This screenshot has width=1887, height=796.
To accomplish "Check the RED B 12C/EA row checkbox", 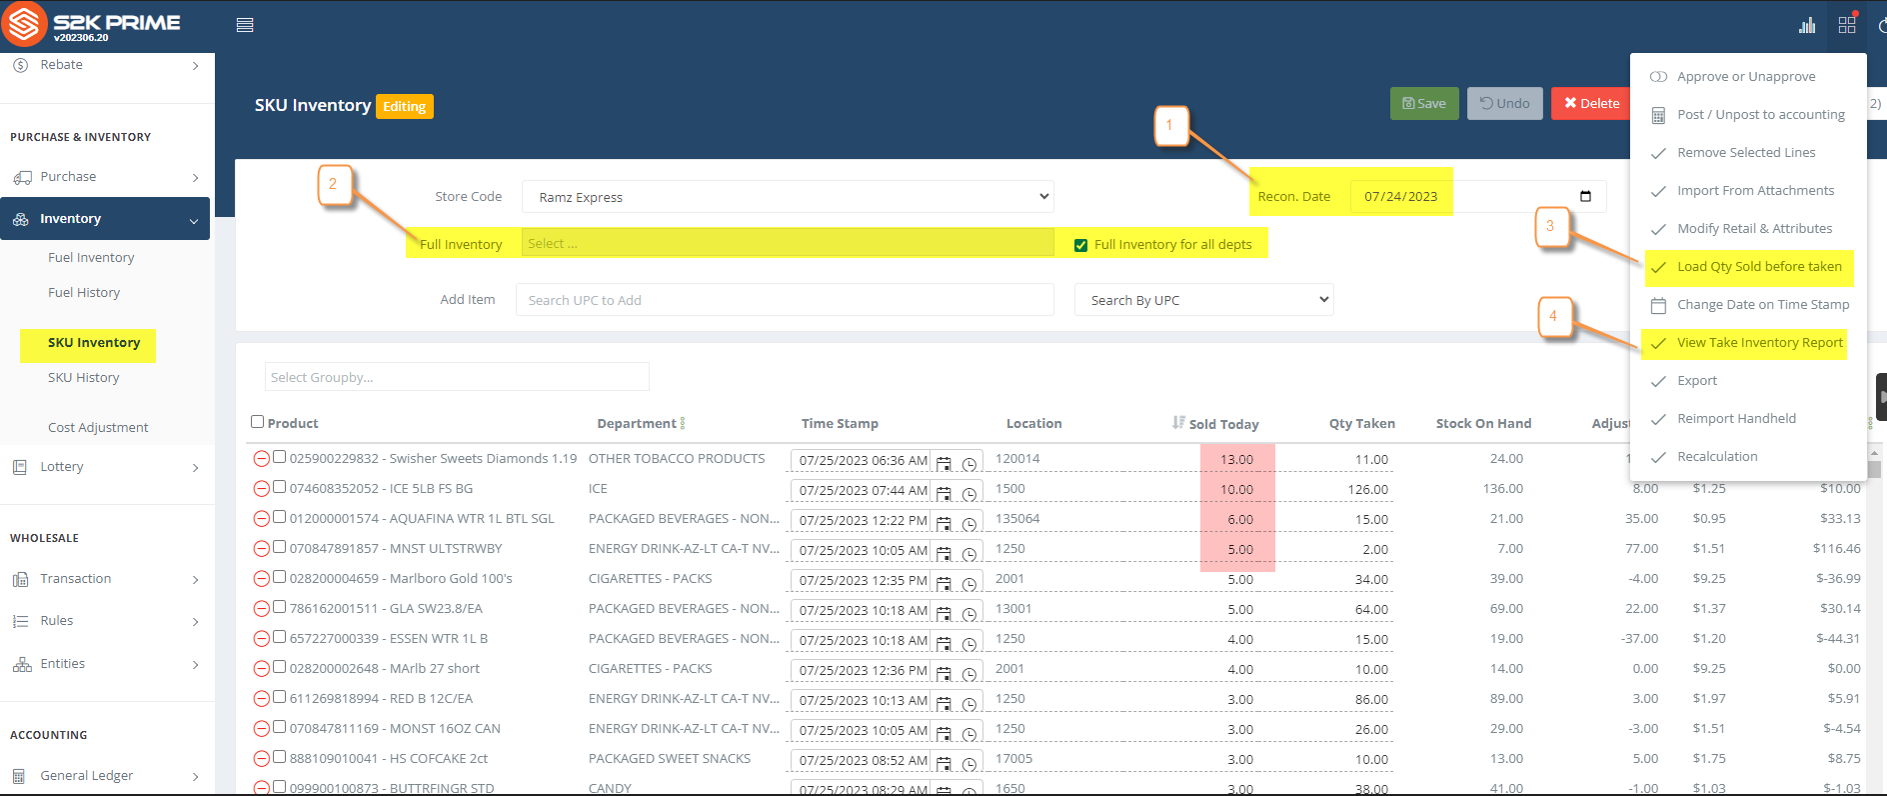I will [280, 697].
